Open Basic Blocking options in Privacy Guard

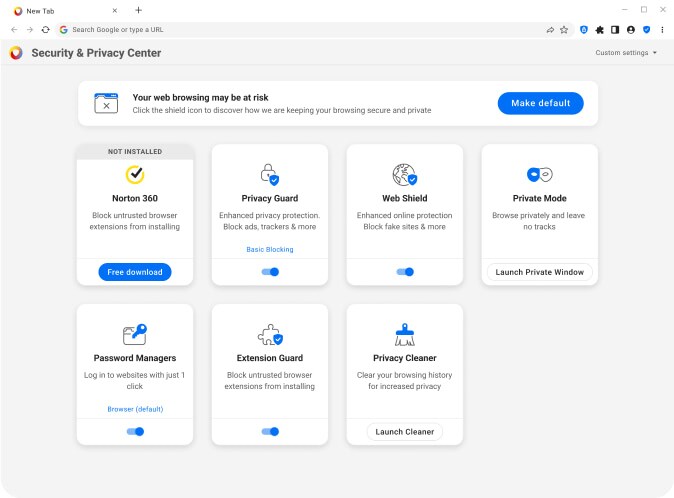pos(270,249)
